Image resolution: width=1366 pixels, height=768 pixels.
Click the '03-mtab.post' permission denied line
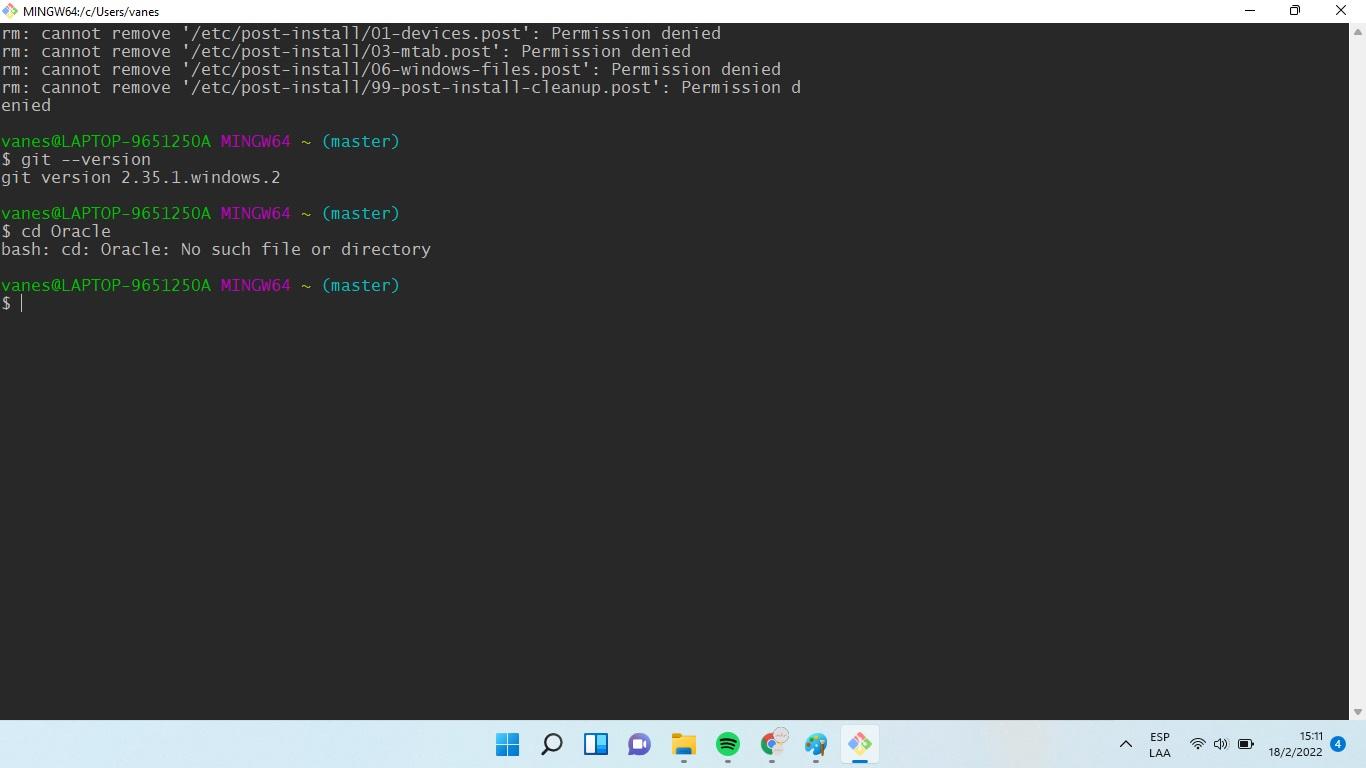click(346, 51)
